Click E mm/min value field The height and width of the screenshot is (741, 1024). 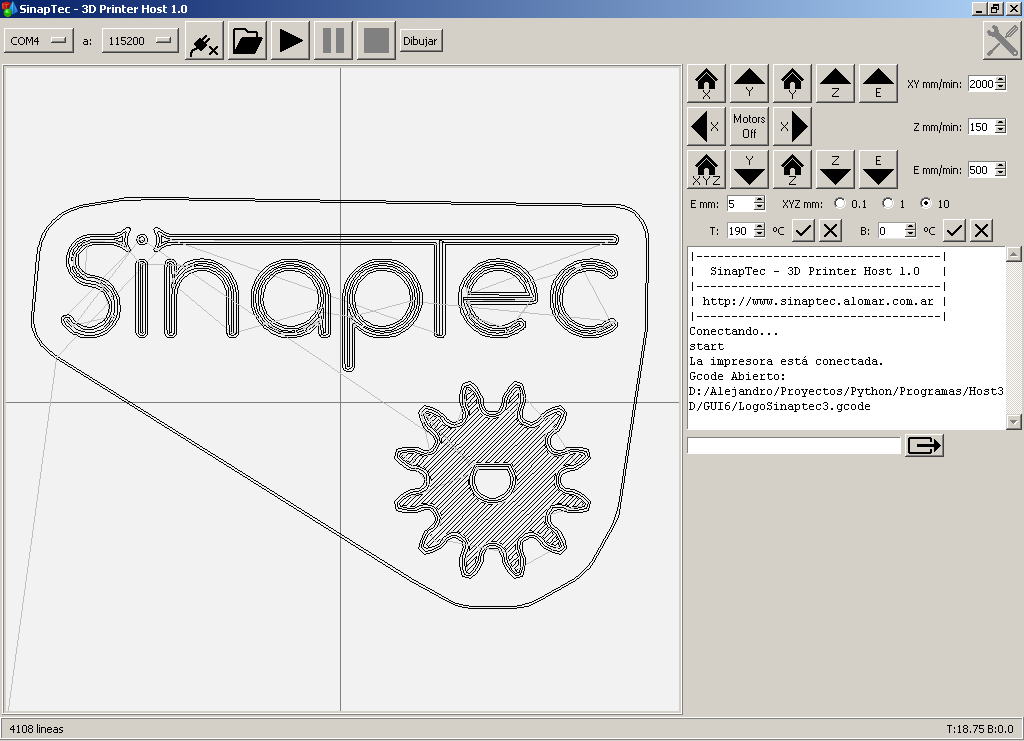click(981, 170)
